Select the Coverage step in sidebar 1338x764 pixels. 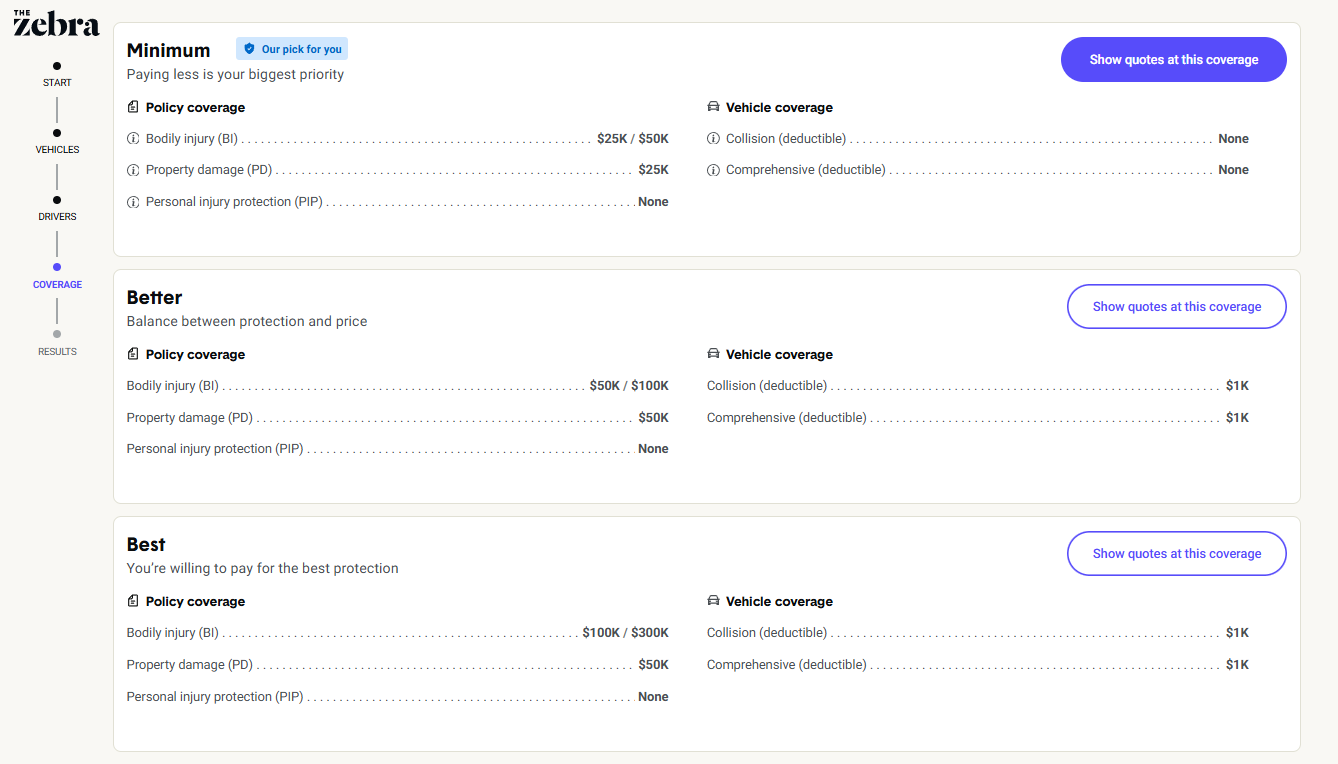(57, 284)
